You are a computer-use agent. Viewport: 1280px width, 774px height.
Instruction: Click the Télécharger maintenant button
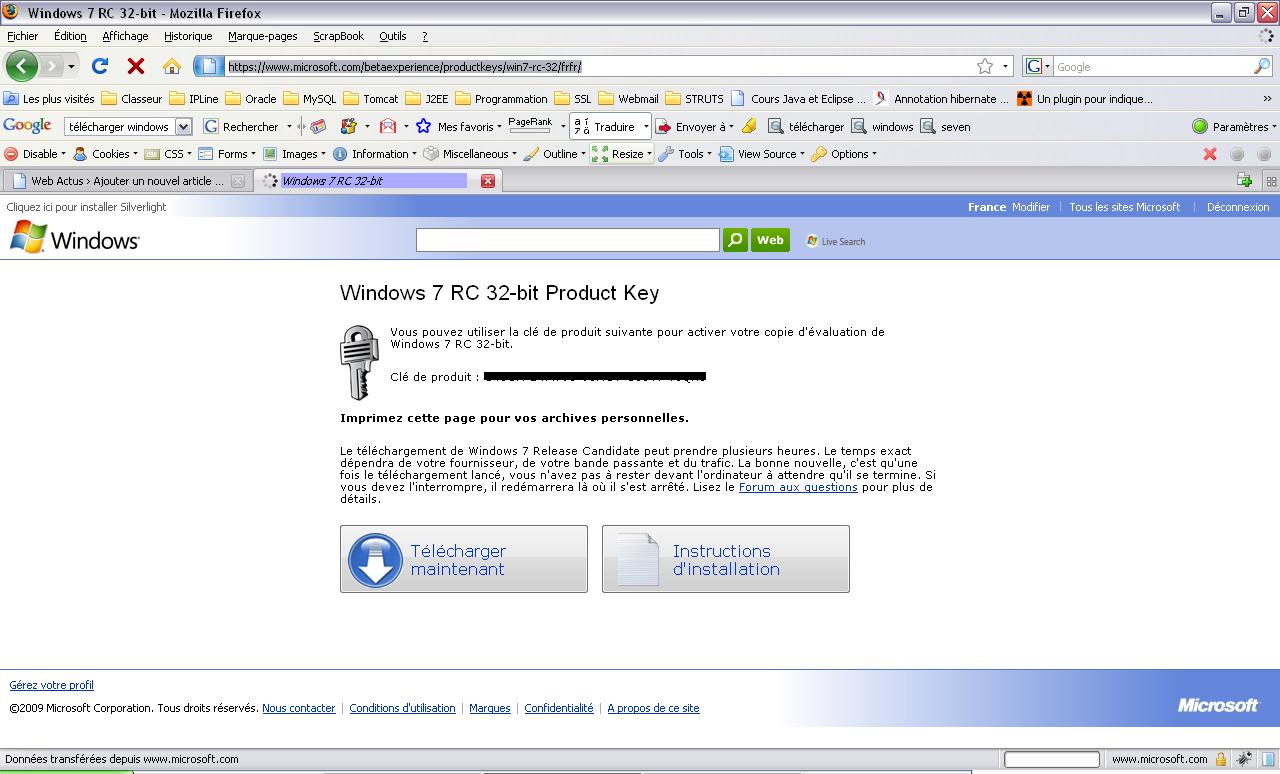(x=464, y=559)
